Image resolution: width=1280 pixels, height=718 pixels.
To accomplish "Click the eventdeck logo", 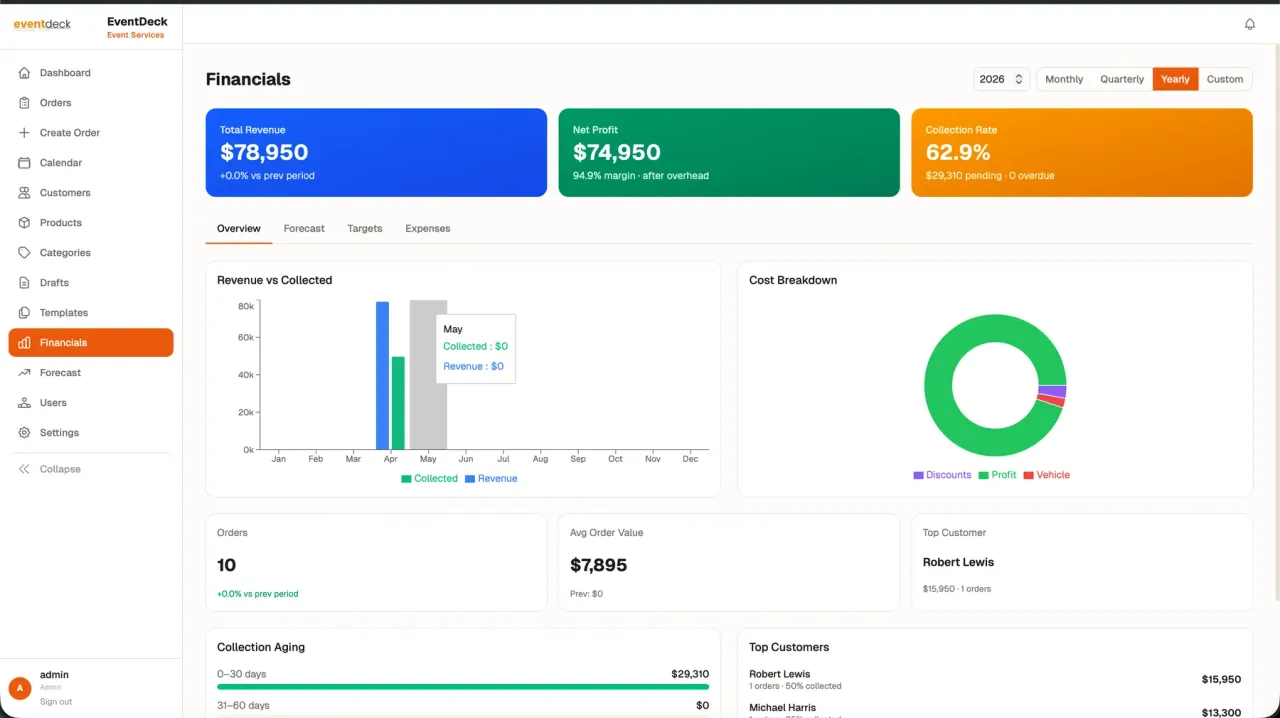I will point(42,24).
